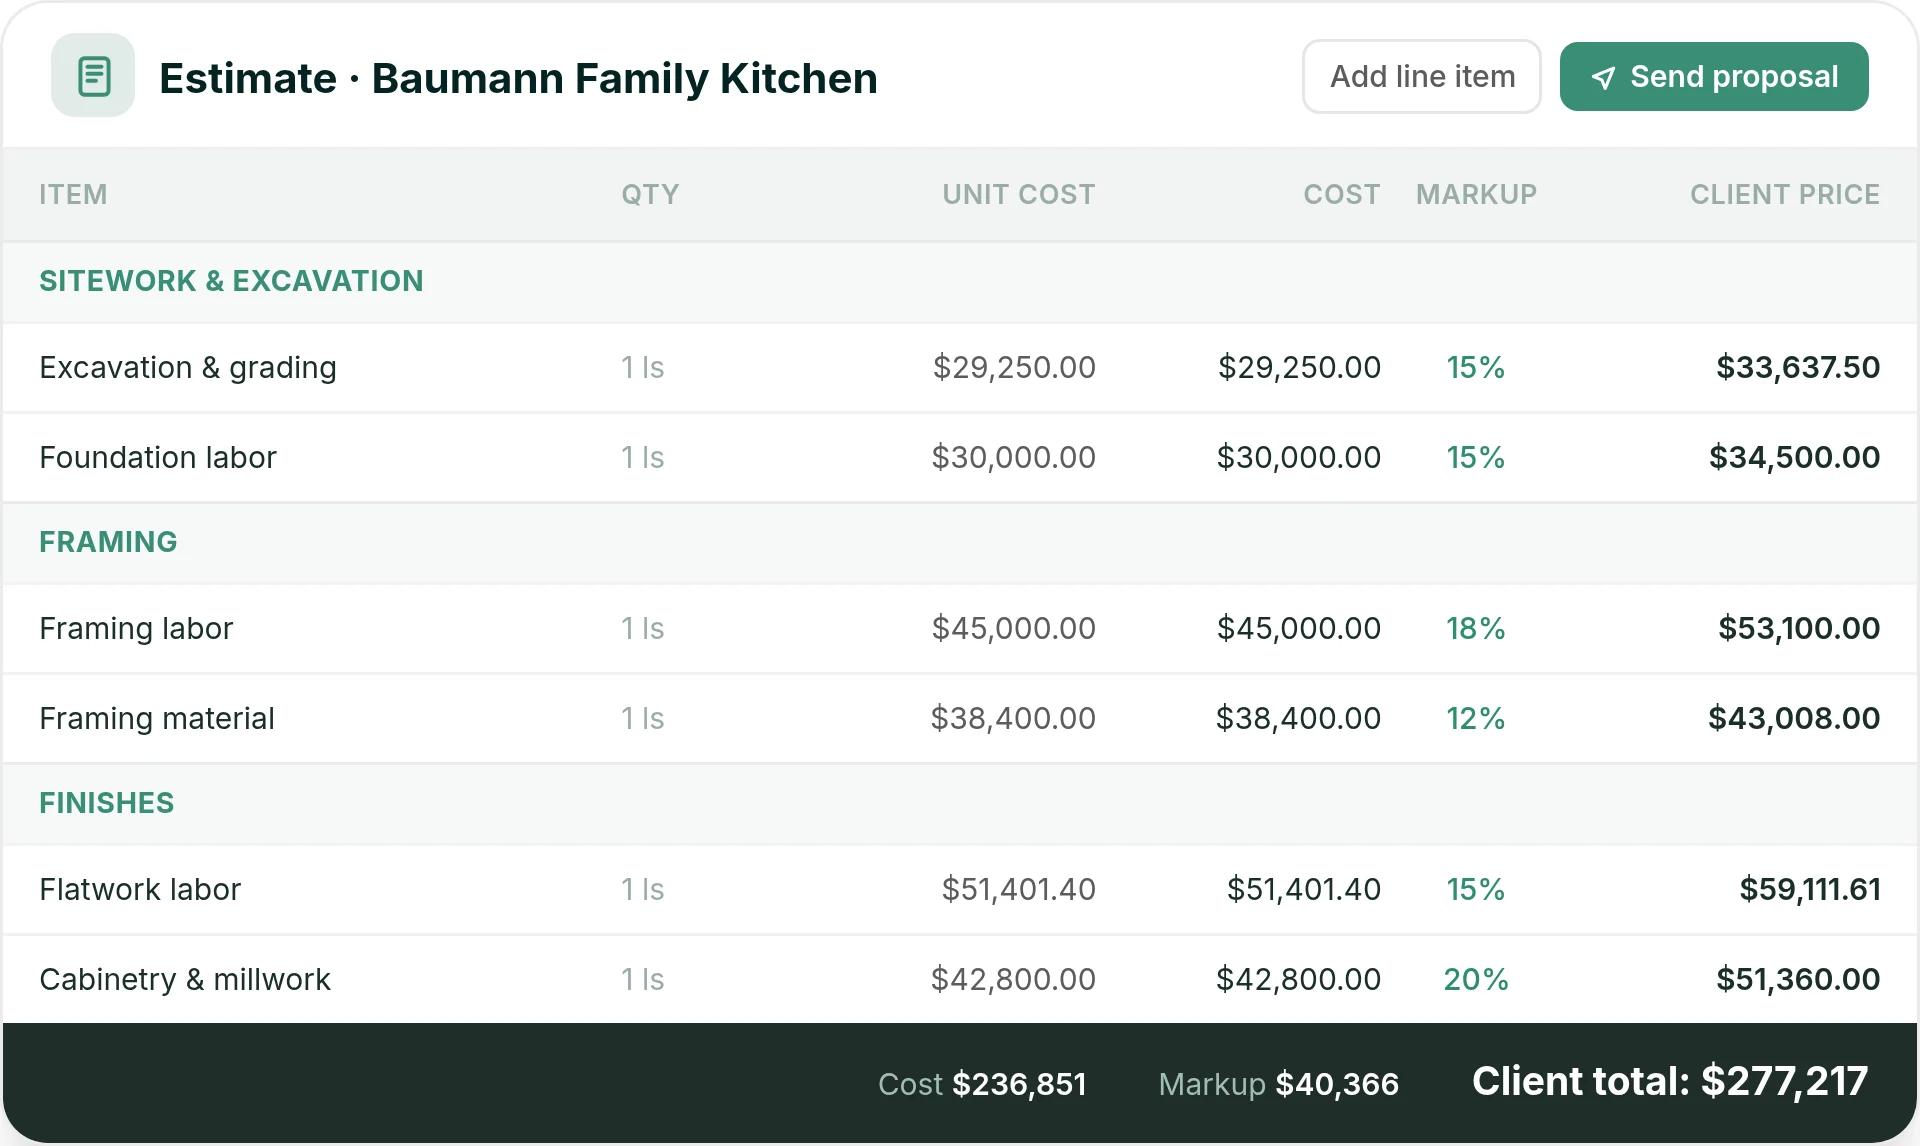This screenshot has width=1920, height=1146.
Task: Select the Sitework & Excavation section header
Action: pos(960,281)
